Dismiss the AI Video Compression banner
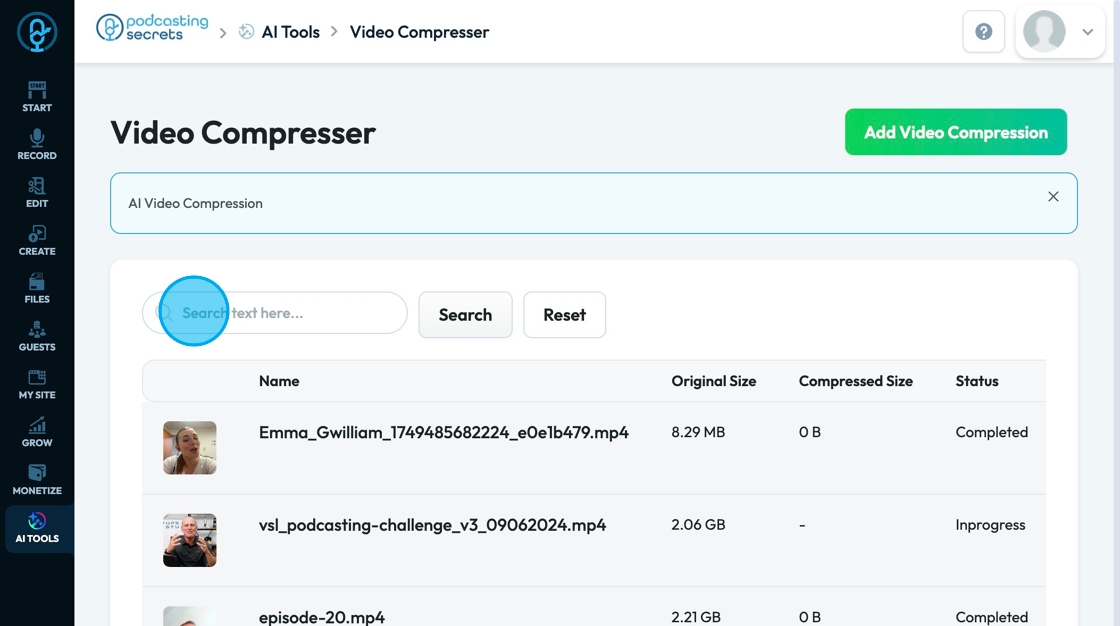The image size is (1120, 626). click(x=1053, y=197)
